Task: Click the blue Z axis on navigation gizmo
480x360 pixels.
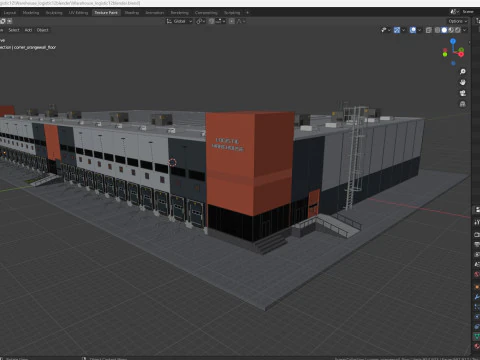Action: 453,41
